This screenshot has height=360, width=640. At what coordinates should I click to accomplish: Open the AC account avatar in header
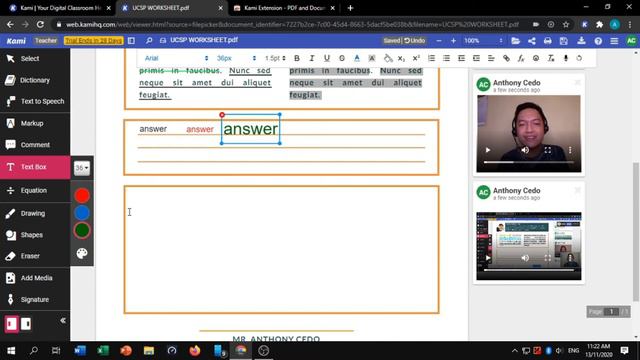631,41
